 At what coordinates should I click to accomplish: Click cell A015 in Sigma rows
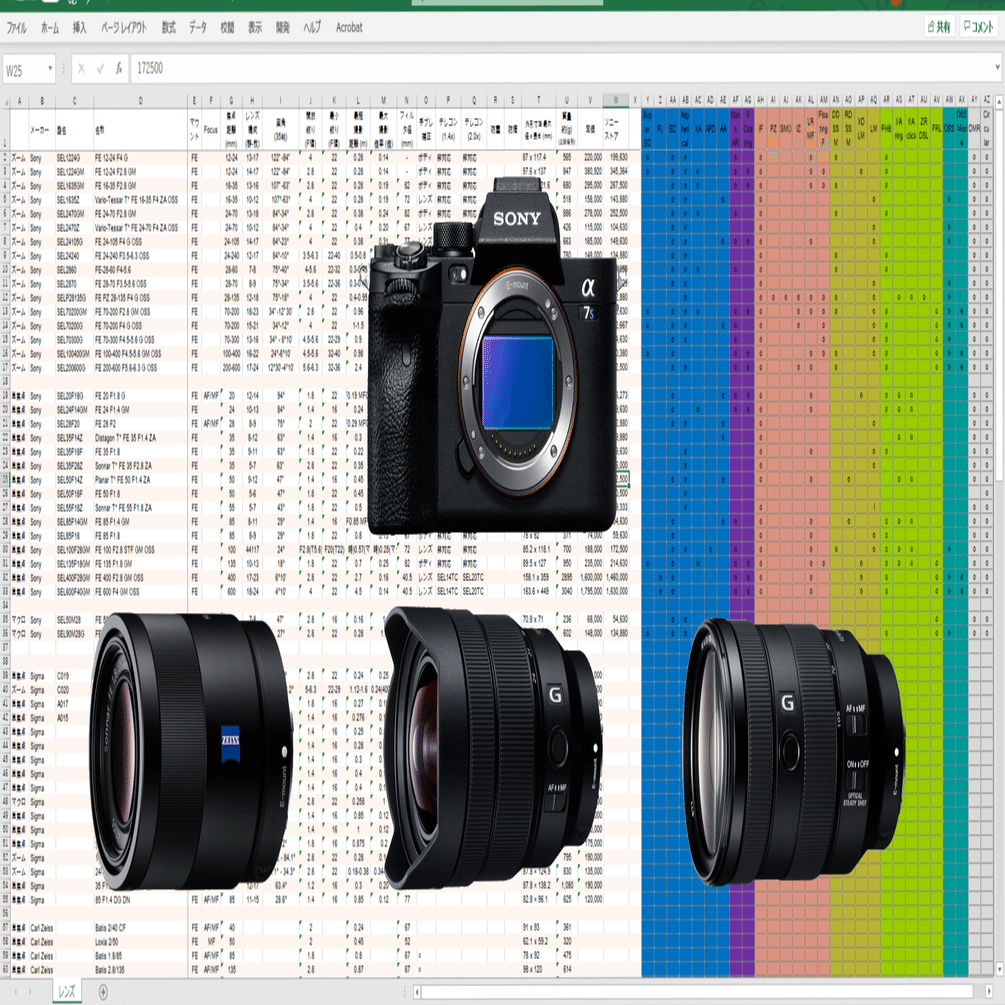(74, 718)
